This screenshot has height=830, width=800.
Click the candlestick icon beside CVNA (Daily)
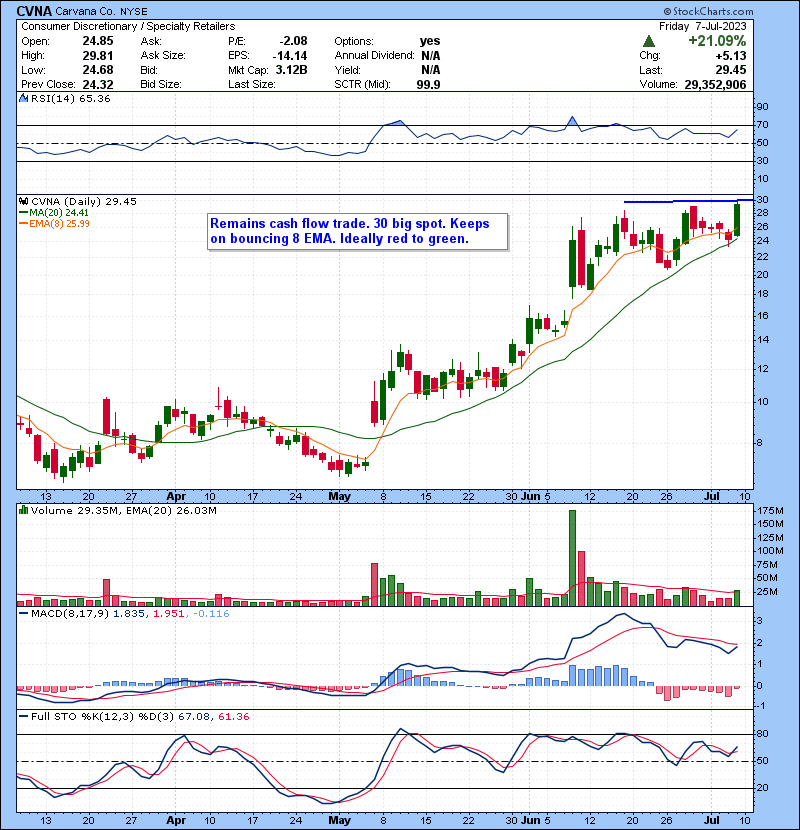[23, 201]
